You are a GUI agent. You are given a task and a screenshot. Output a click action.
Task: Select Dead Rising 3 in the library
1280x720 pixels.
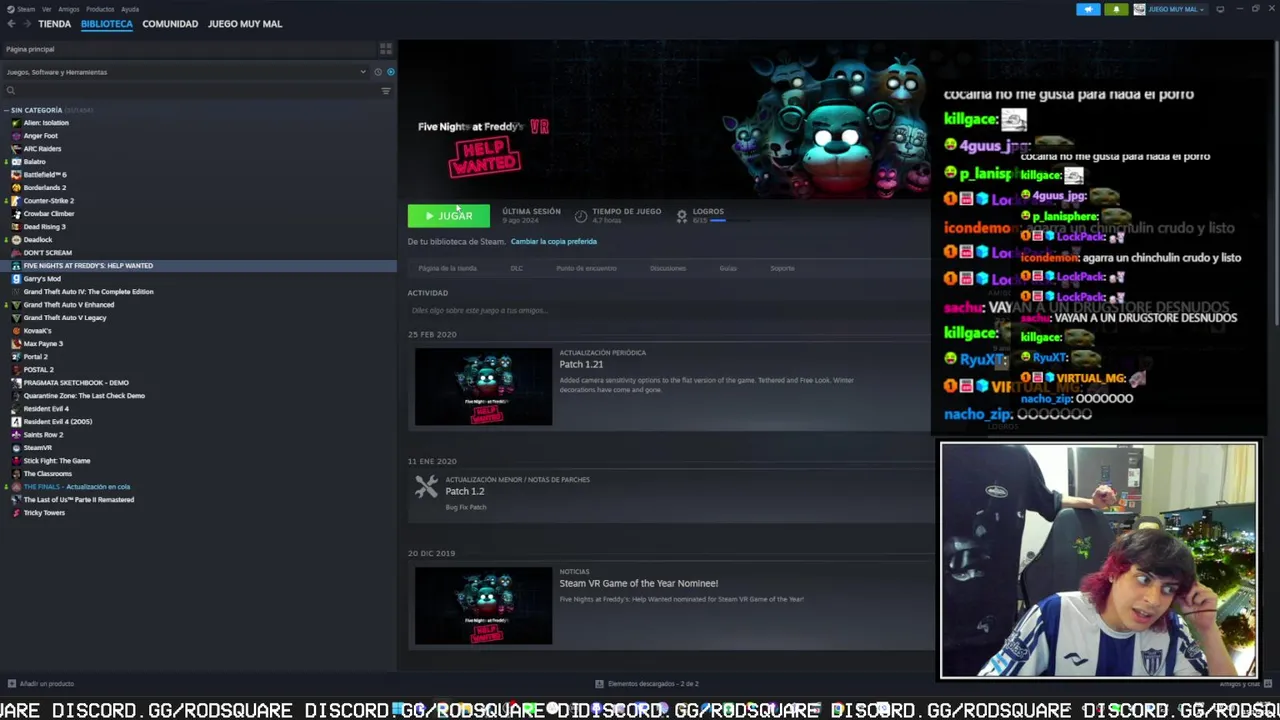click(44, 227)
